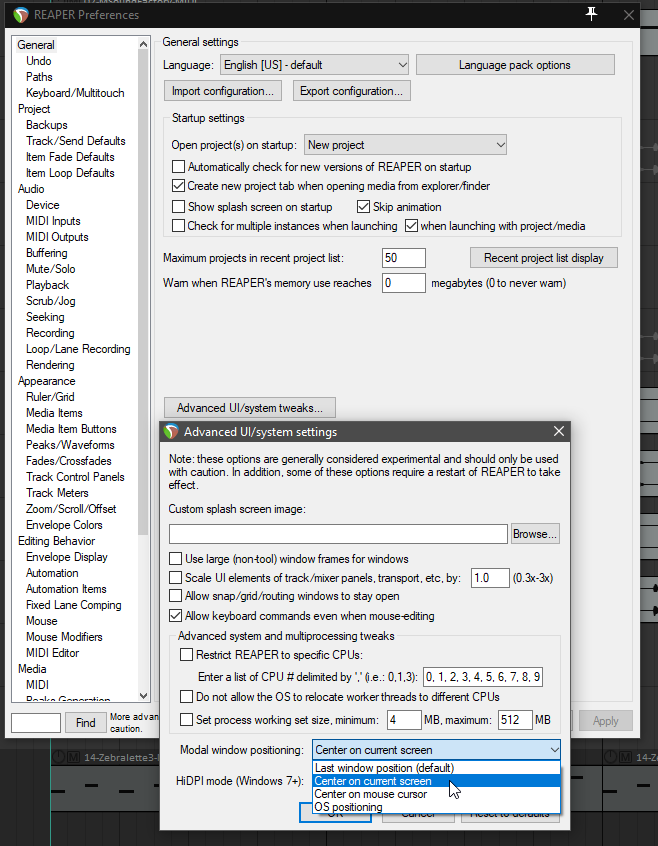
Task: Browse for custom splash screen image
Action: pos(535,534)
